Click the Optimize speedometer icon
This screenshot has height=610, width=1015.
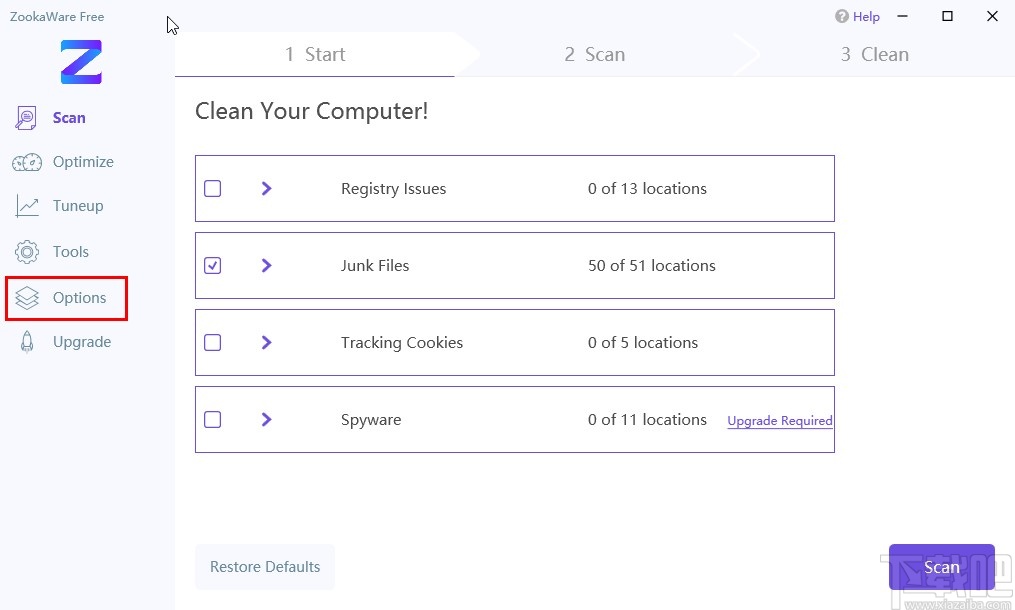click(x=27, y=162)
